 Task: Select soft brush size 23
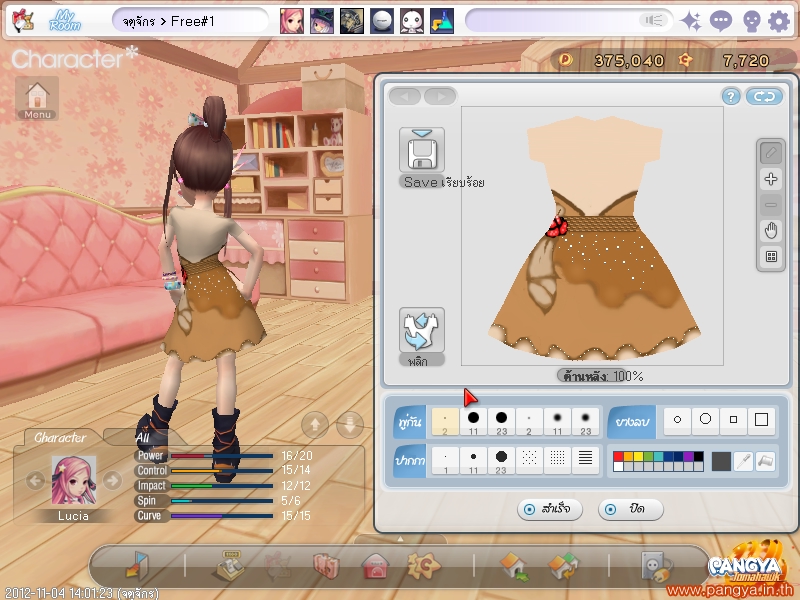[585, 422]
